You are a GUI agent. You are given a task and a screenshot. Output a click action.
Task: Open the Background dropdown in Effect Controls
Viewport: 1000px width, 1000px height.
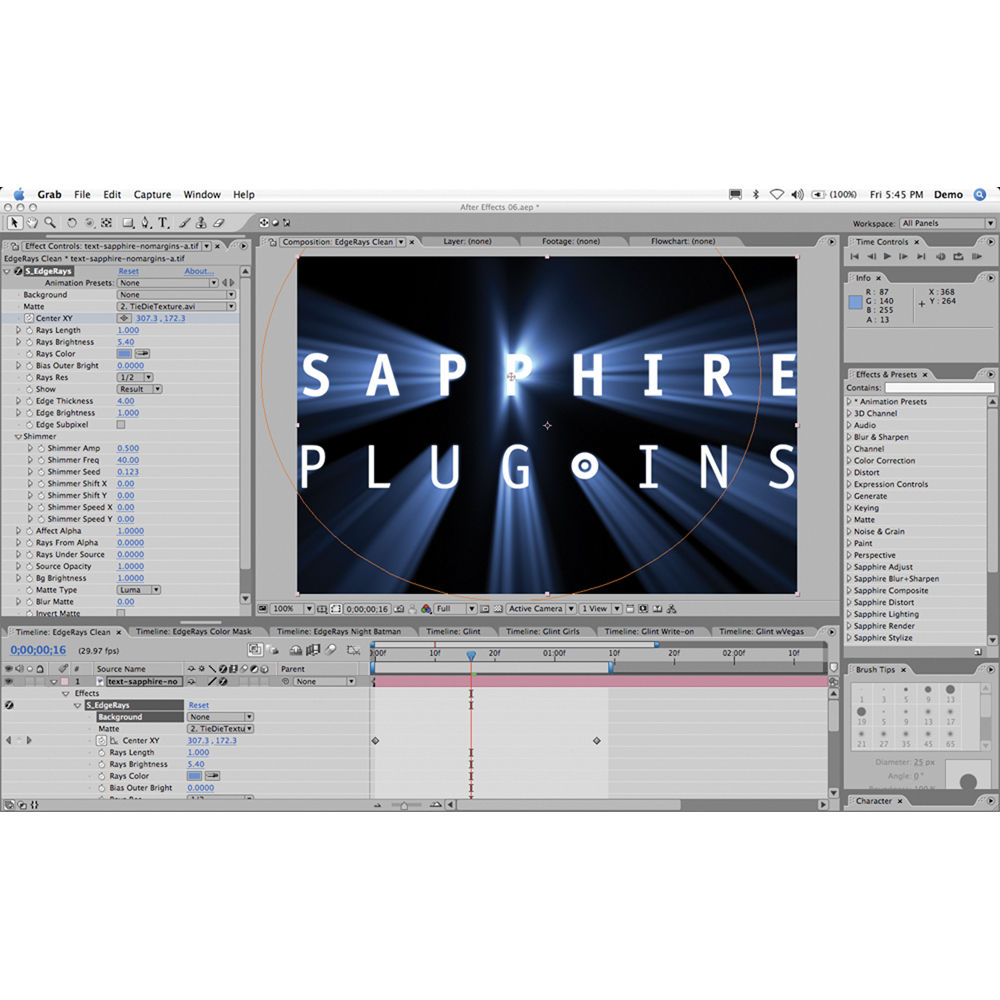coord(177,295)
